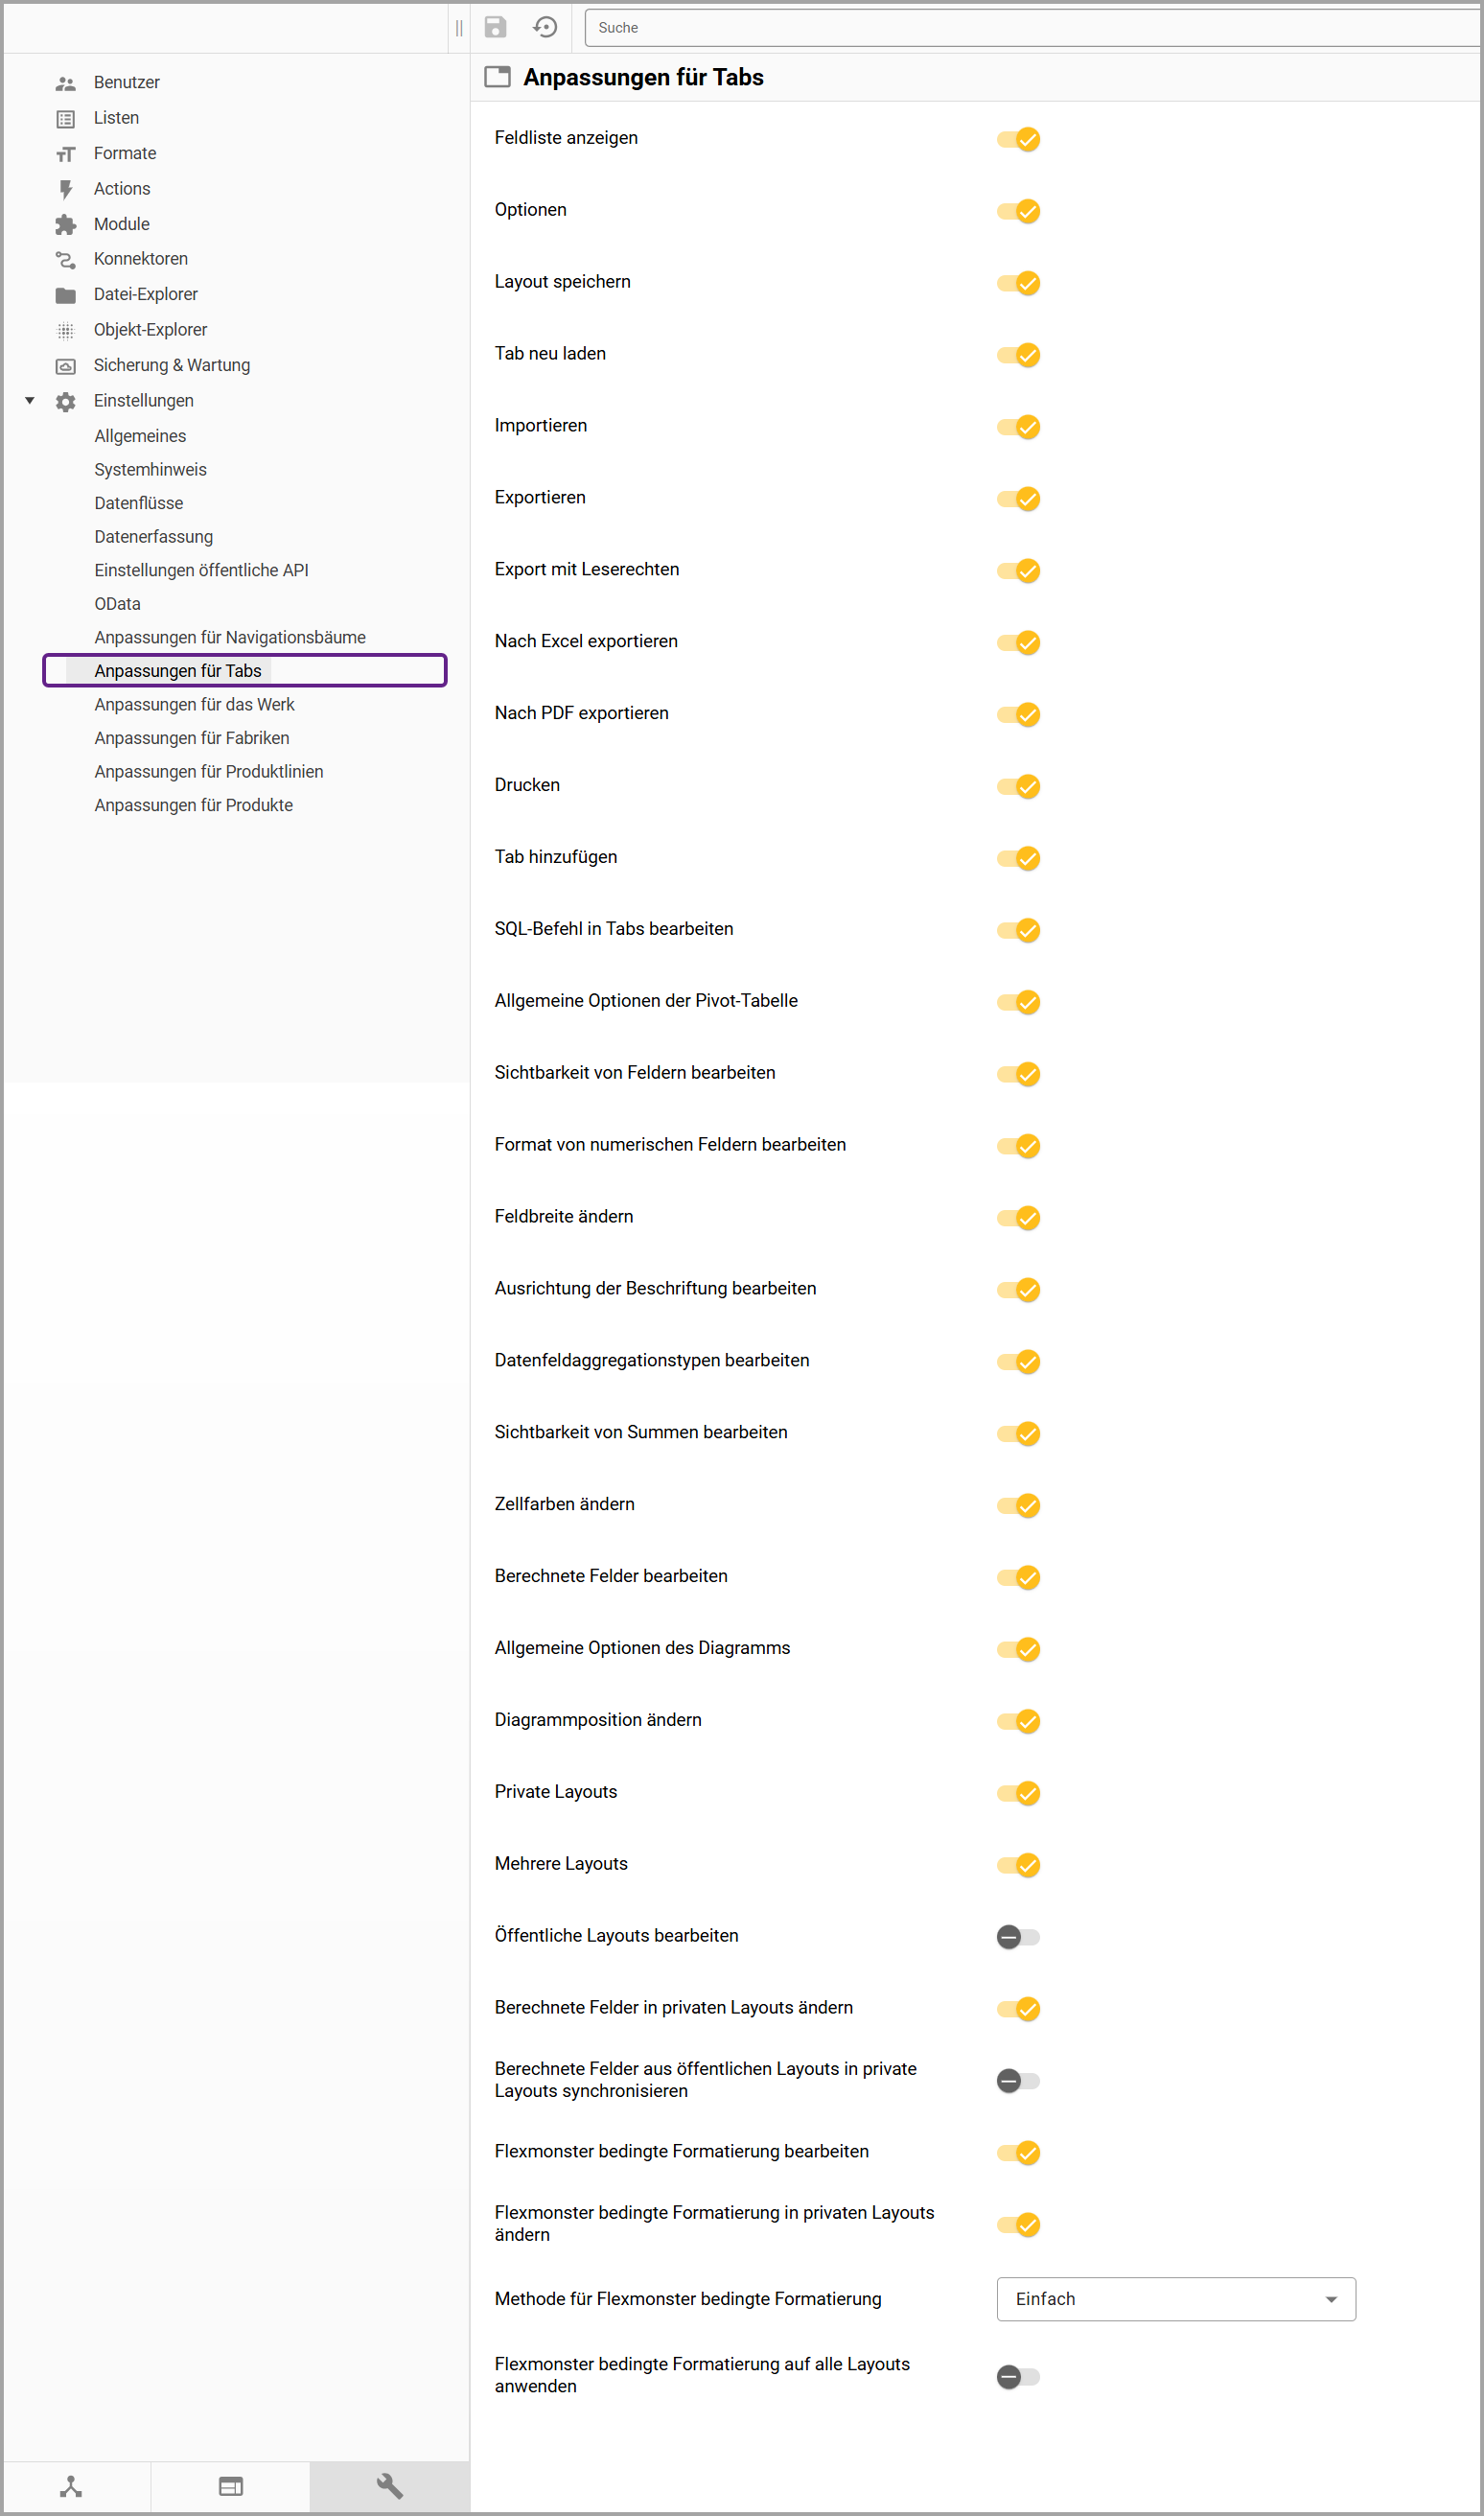Select Anpassungen für Navigationsbäume in sidebar
Viewport: 1484px width, 2516px height.
coord(230,638)
